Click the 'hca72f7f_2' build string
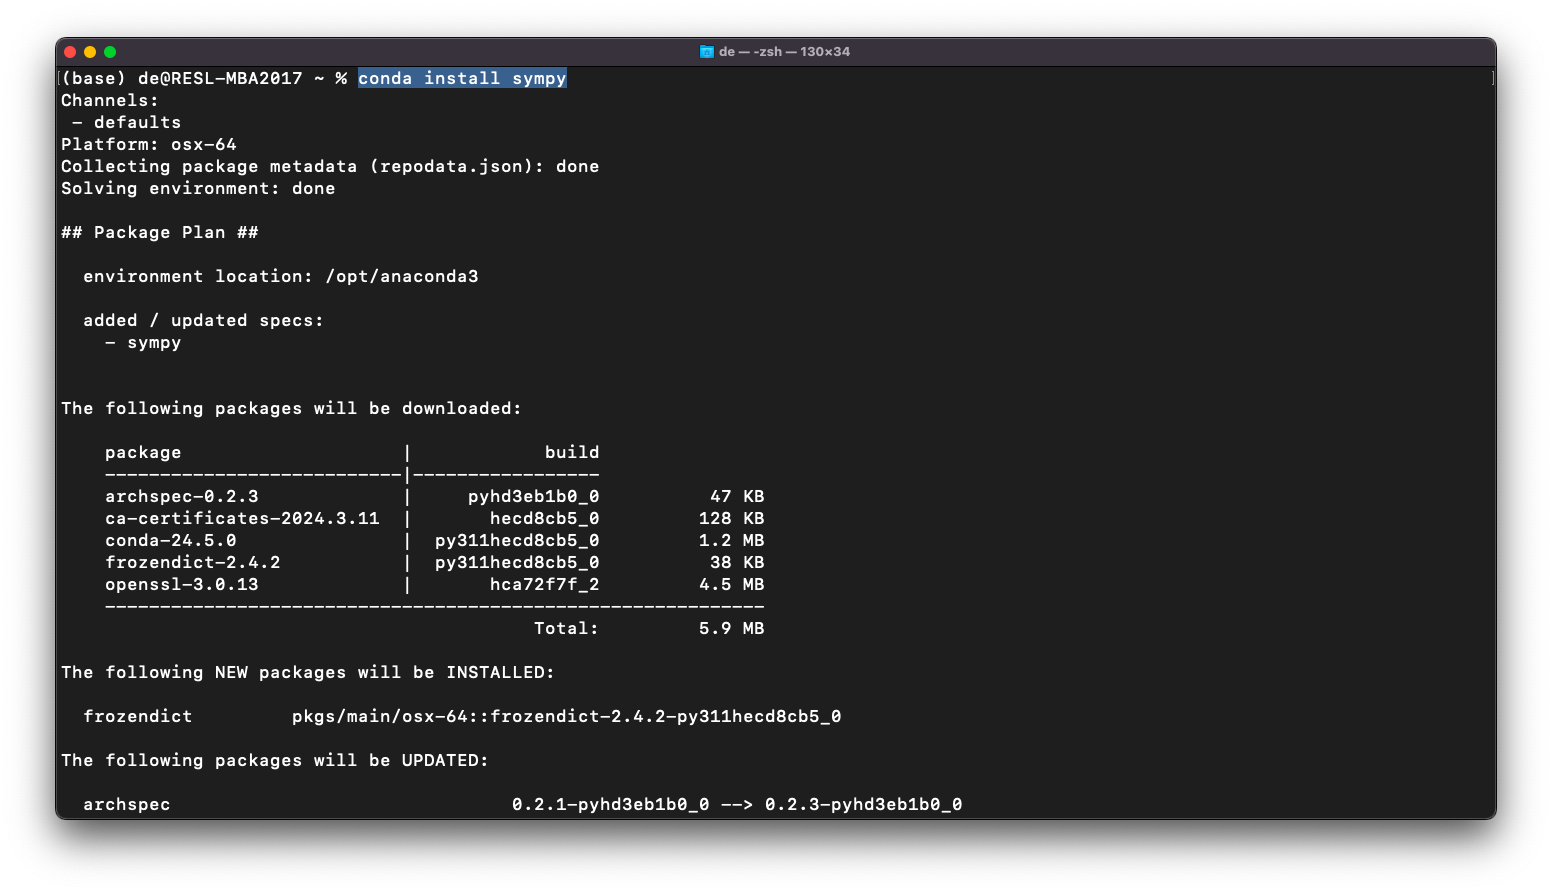The image size is (1552, 893). coord(544,584)
